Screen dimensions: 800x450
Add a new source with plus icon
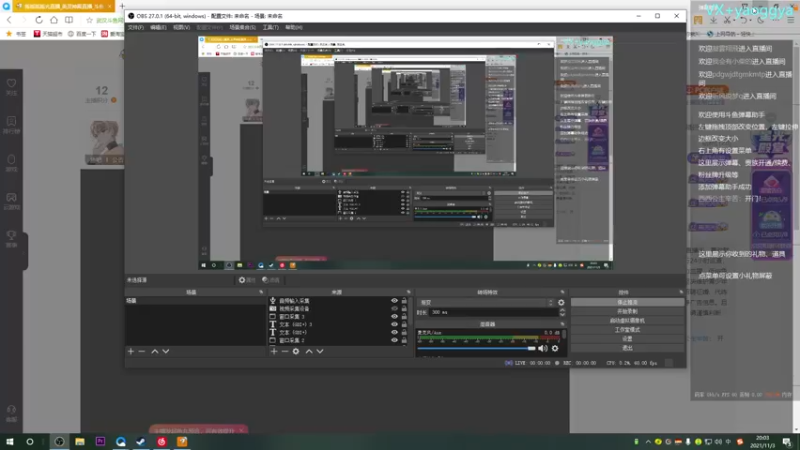[274, 352]
